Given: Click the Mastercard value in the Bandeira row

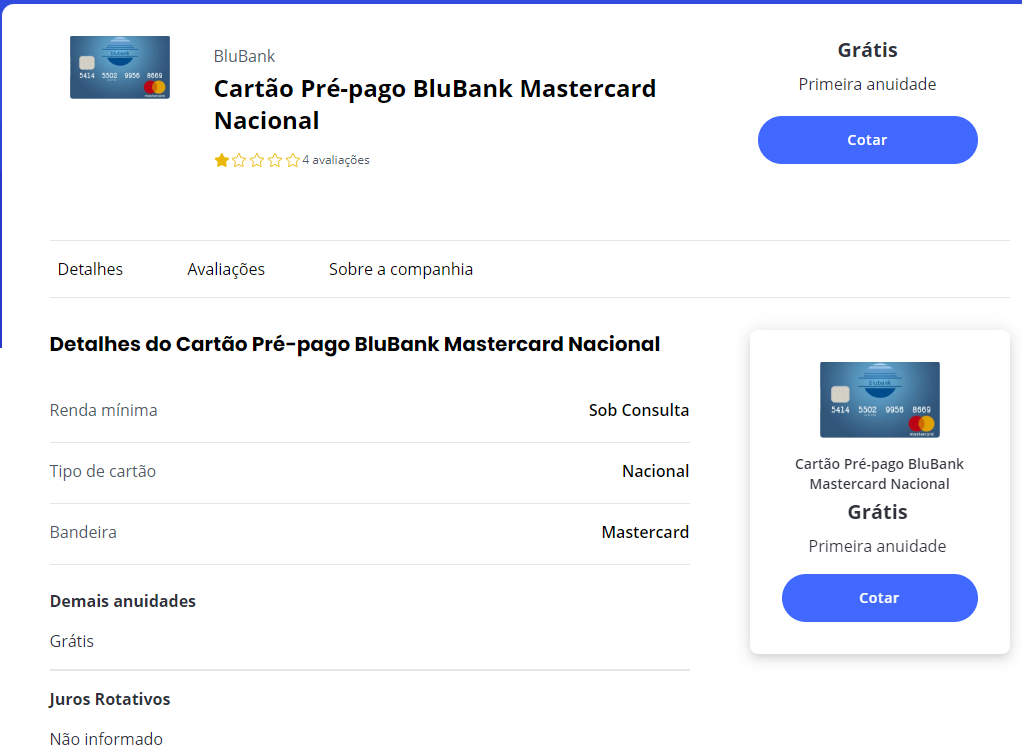Looking at the screenshot, I should click(x=645, y=532).
